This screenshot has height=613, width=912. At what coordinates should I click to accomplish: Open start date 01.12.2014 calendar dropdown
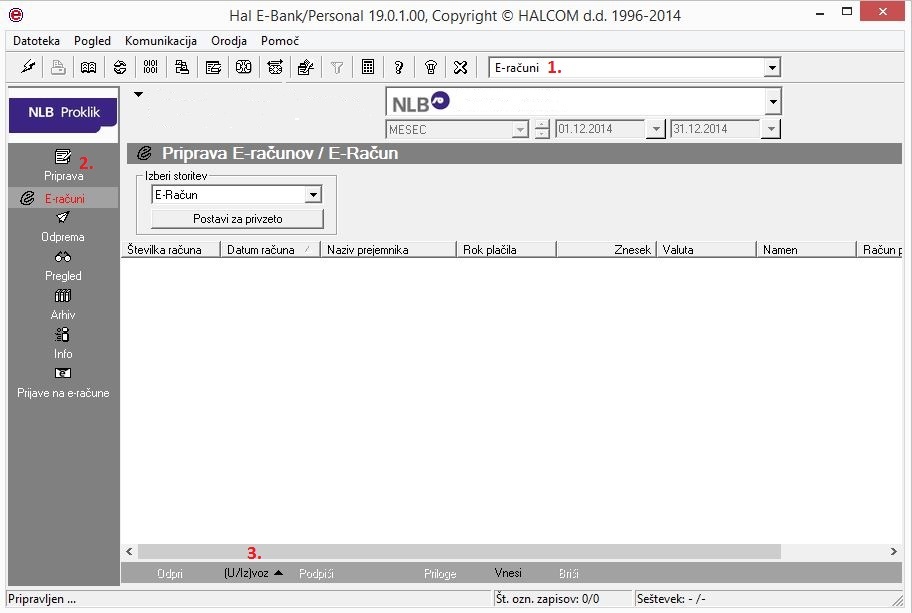pos(656,129)
